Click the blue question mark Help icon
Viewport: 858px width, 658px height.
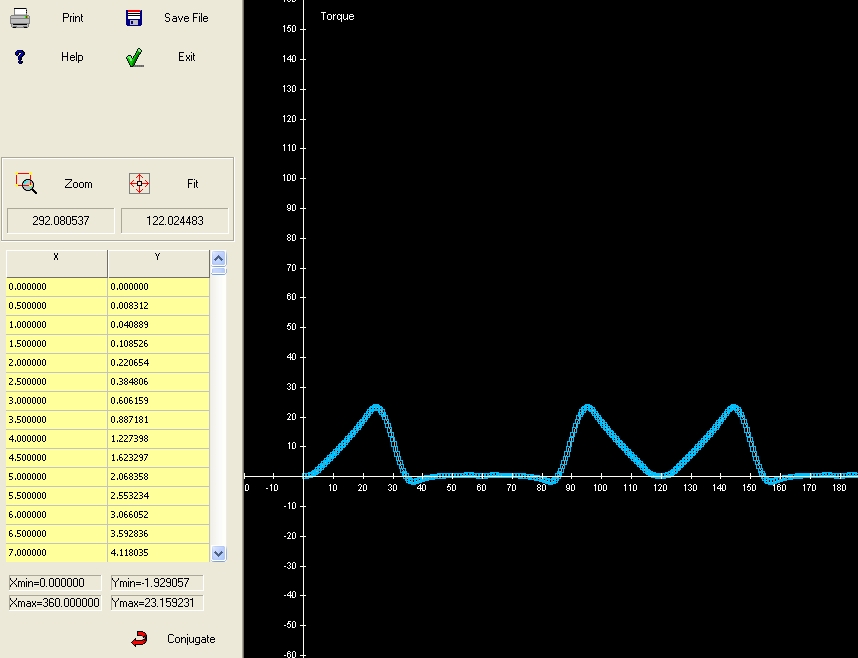[20, 57]
